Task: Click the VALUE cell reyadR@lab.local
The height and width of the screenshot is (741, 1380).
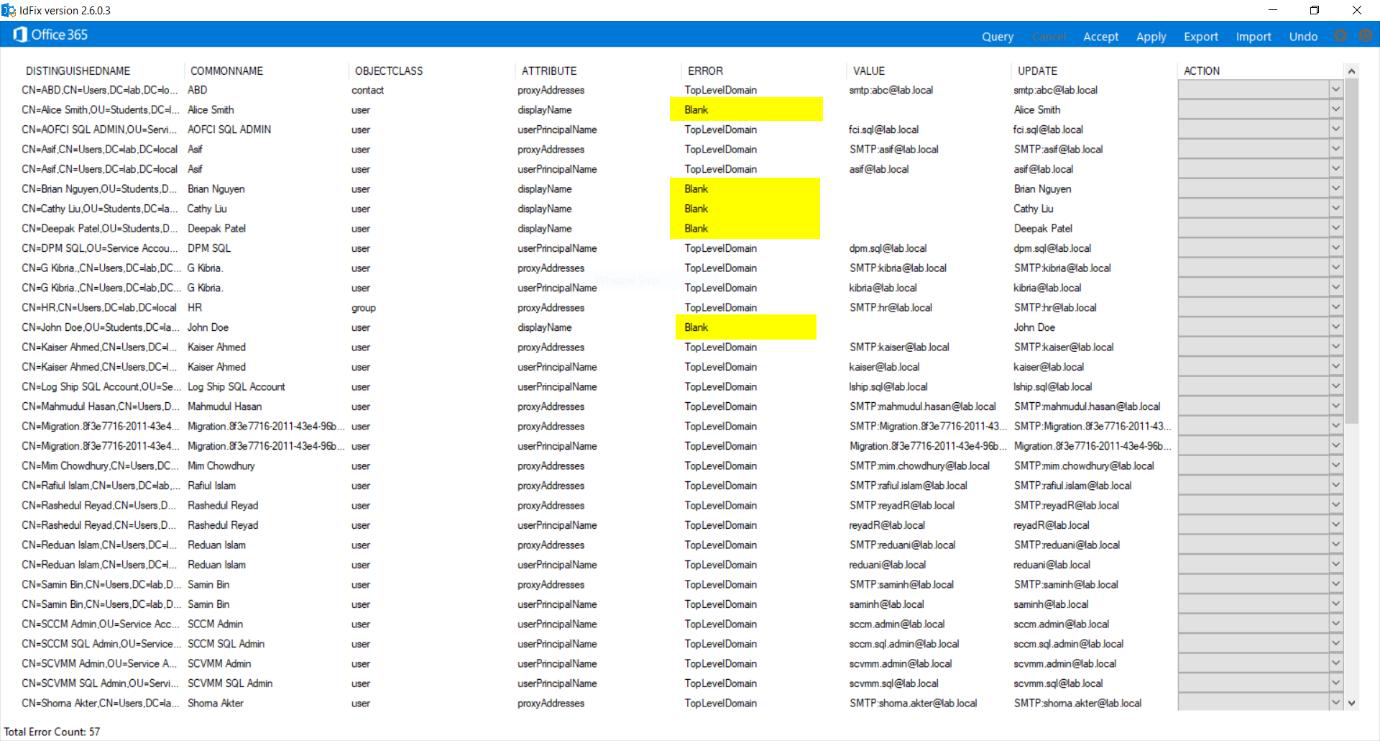Action: click(x=888, y=525)
